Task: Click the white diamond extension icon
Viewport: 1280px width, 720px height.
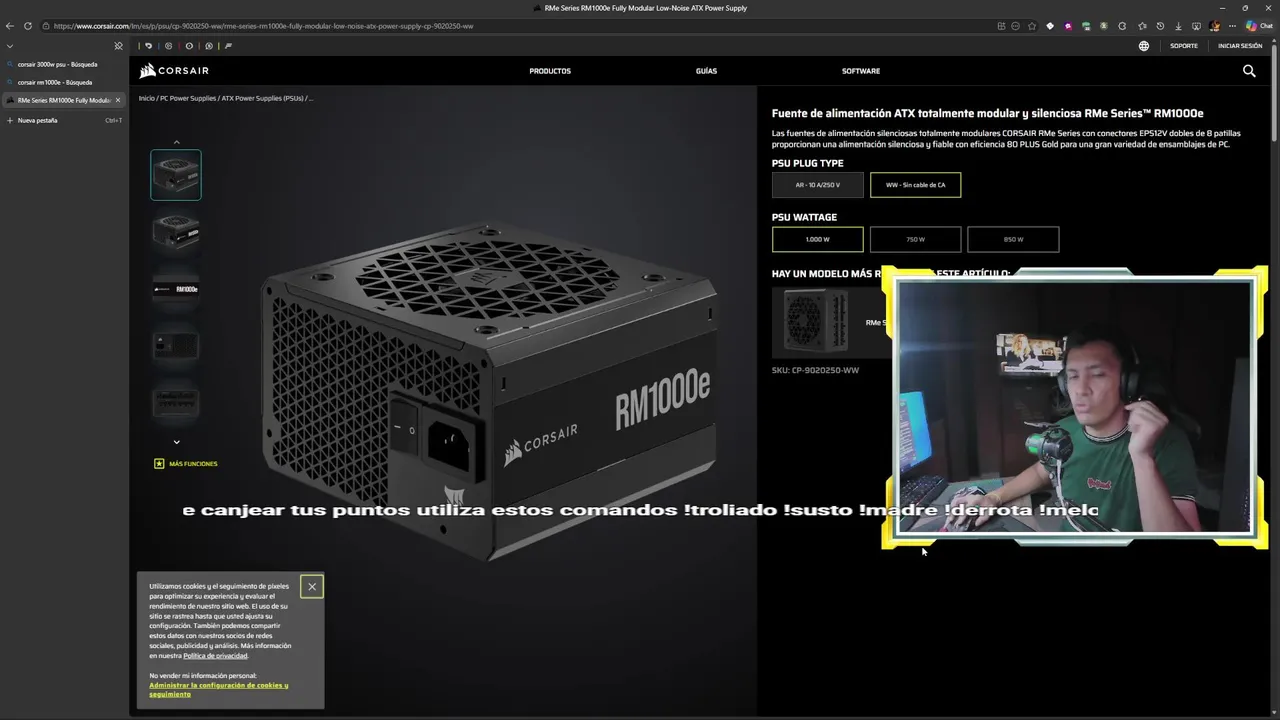Action: pos(1050,26)
